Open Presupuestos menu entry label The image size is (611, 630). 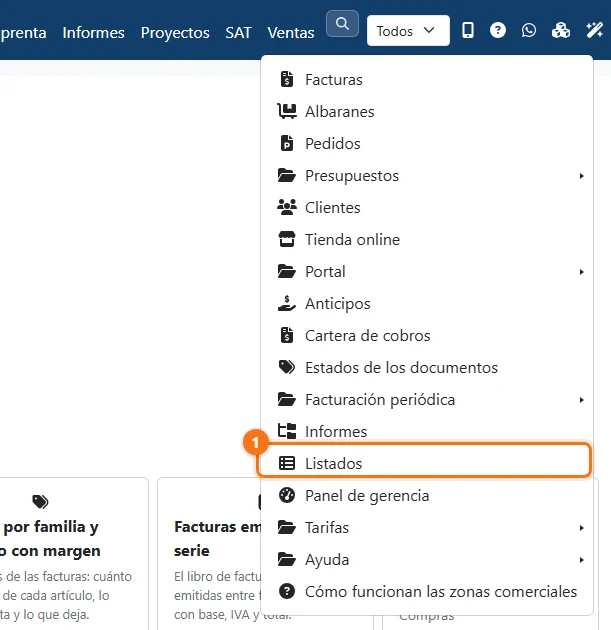tap(352, 176)
